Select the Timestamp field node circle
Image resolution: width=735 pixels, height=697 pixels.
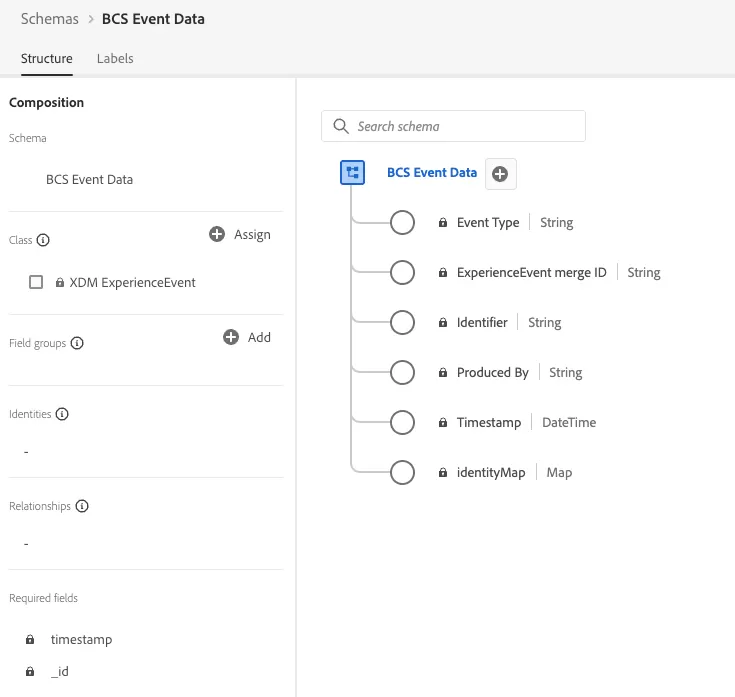pyautogui.click(x=402, y=422)
